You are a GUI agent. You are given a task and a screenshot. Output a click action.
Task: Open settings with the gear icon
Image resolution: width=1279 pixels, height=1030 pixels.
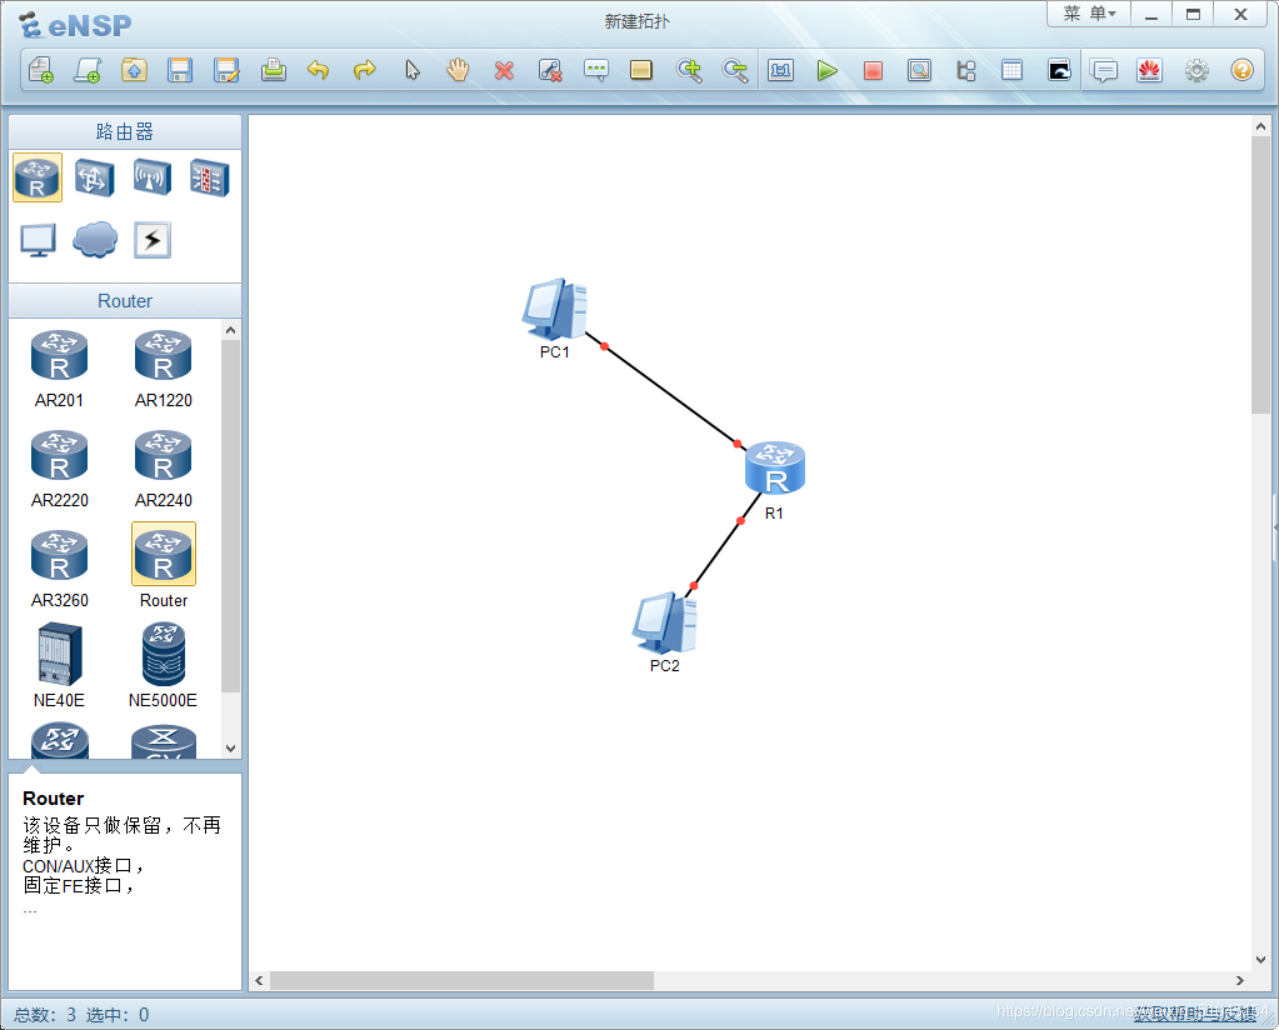point(1196,70)
